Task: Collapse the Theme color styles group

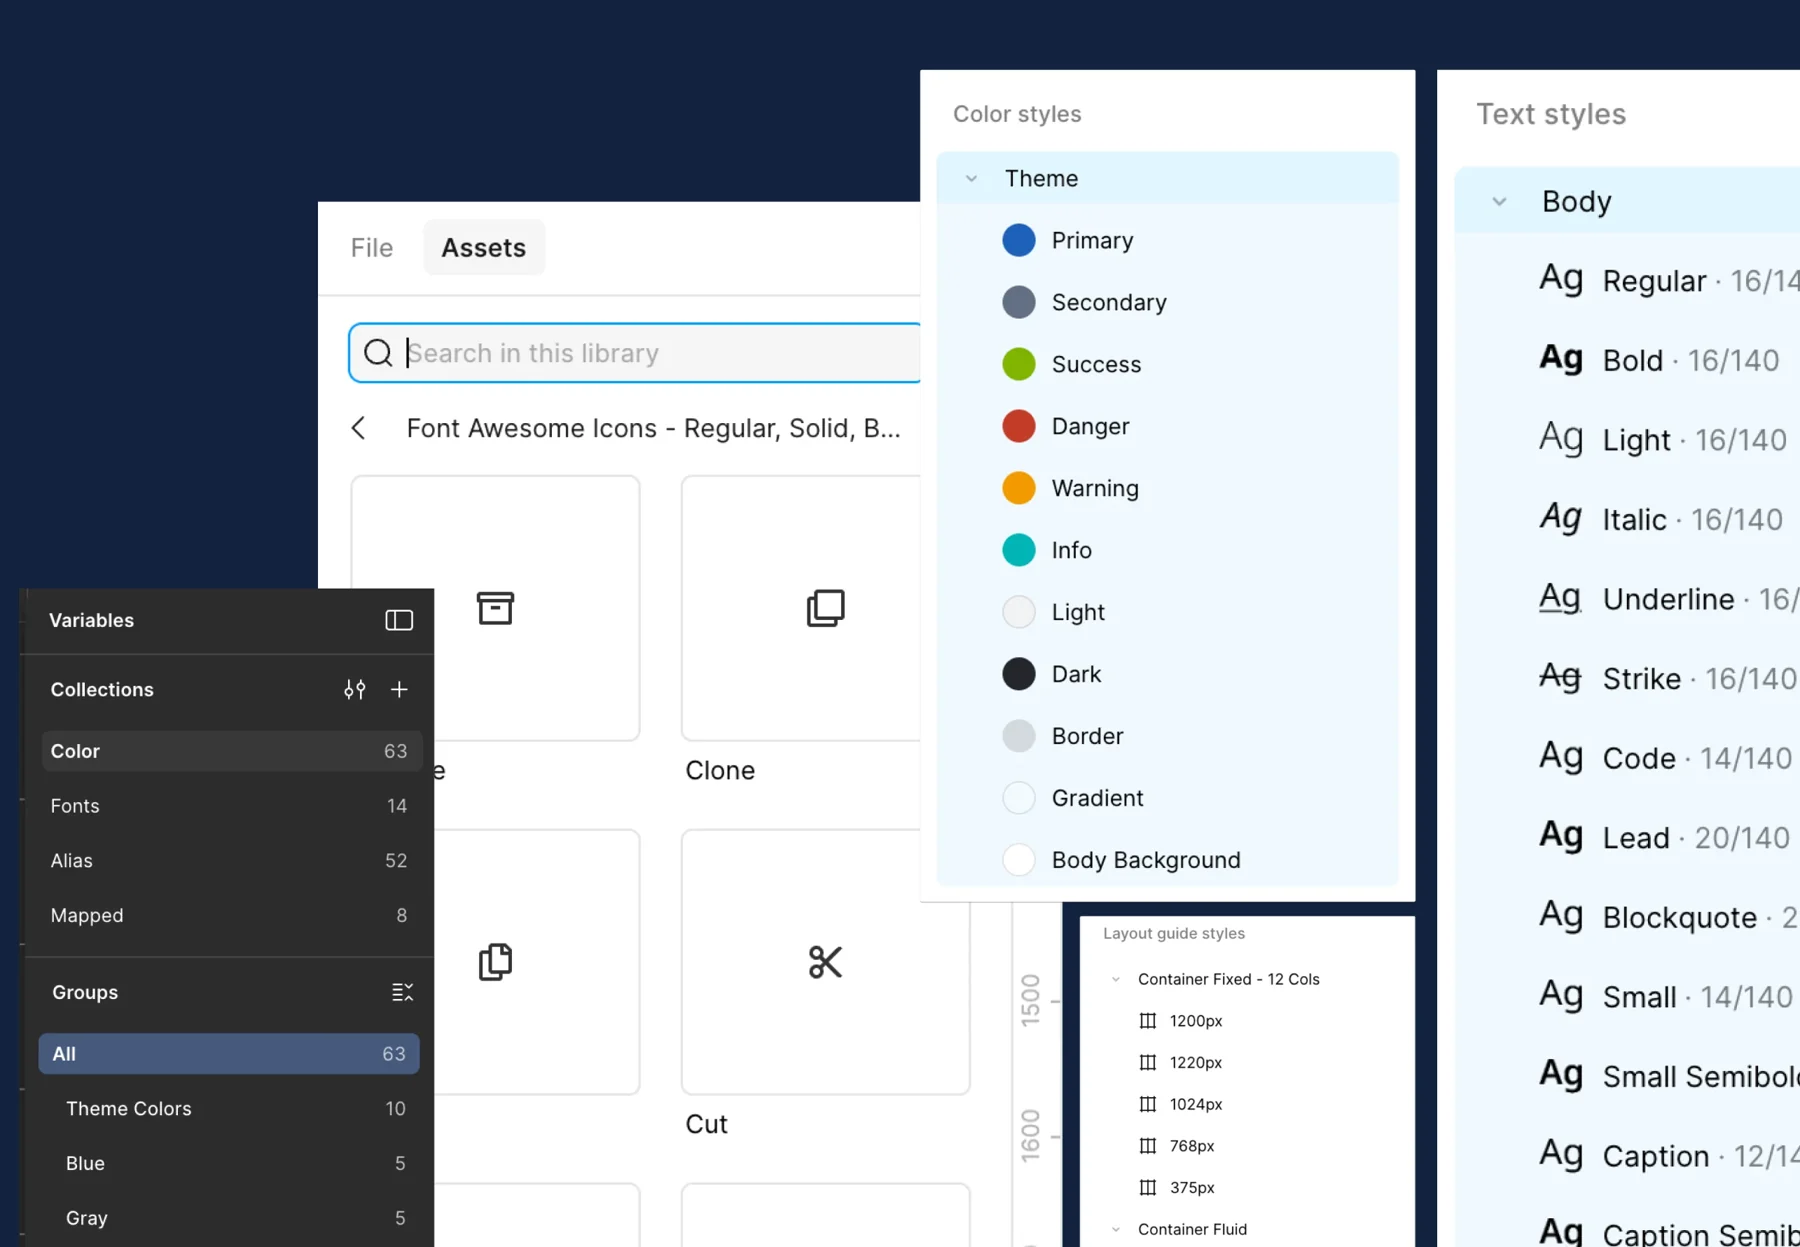Action: [x=971, y=178]
